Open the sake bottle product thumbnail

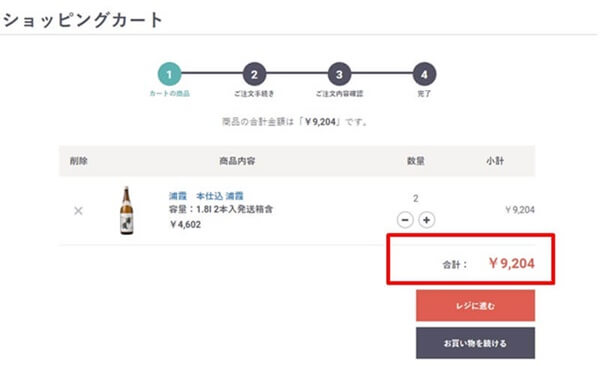[127, 210]
